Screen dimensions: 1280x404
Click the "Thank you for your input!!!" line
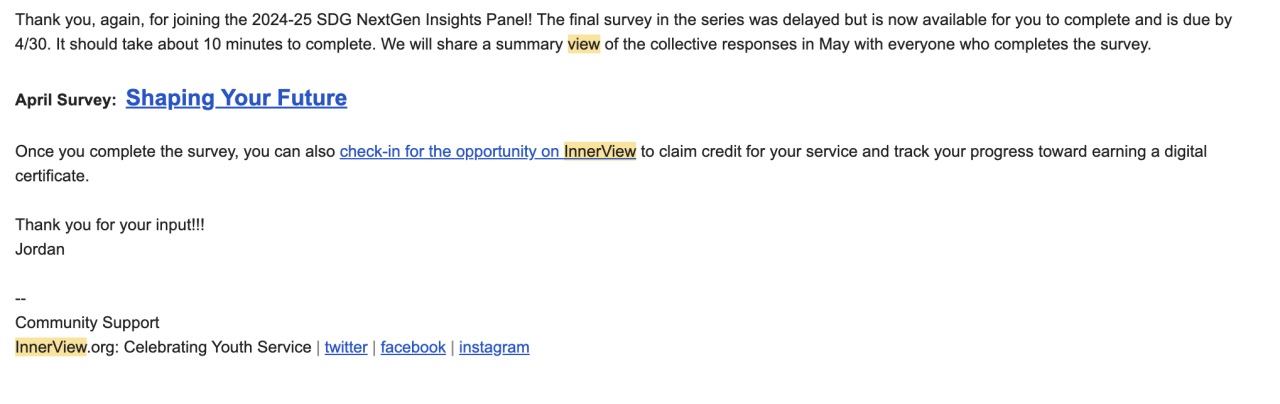(x=110, y=226)
